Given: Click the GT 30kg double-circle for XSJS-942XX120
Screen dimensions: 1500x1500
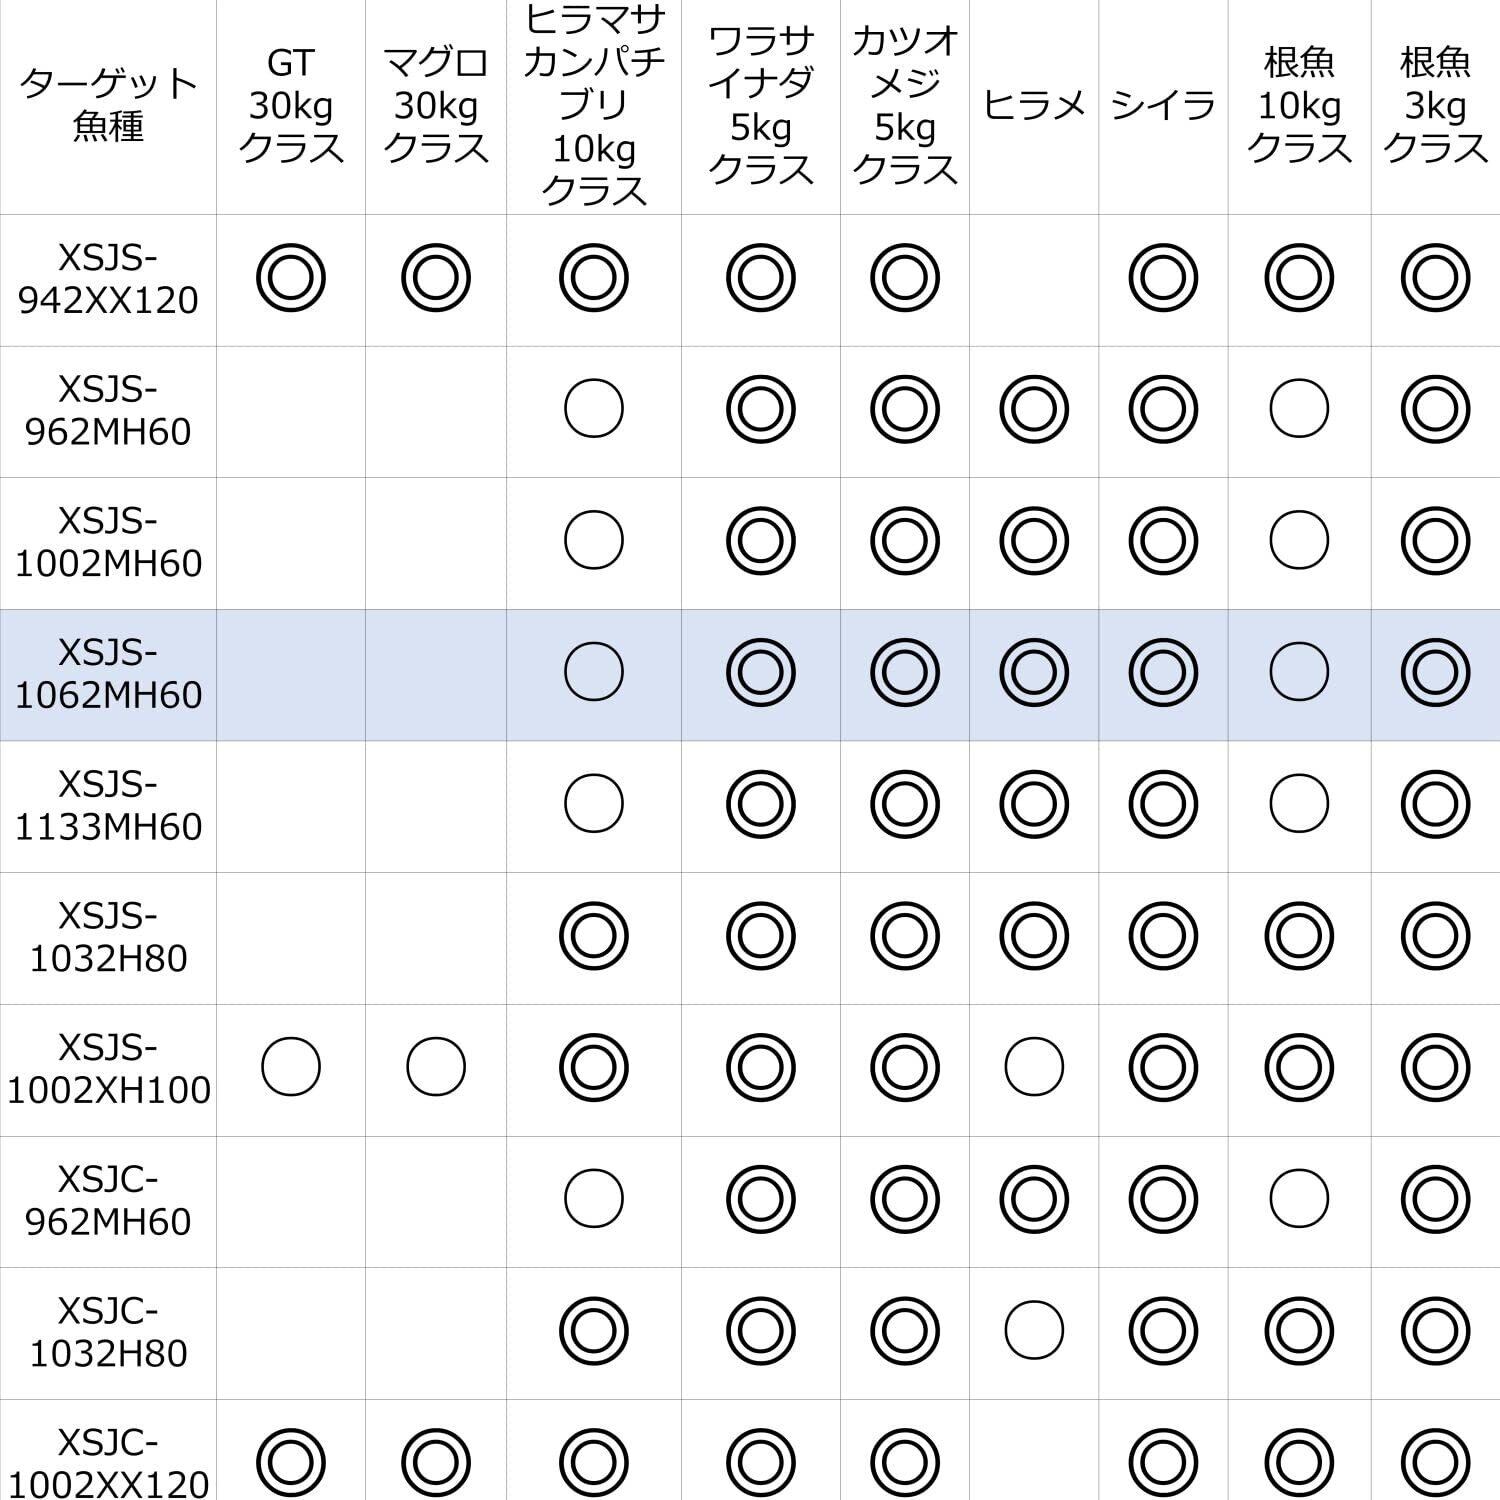Looking at the screenshot, I should (291, 277).
